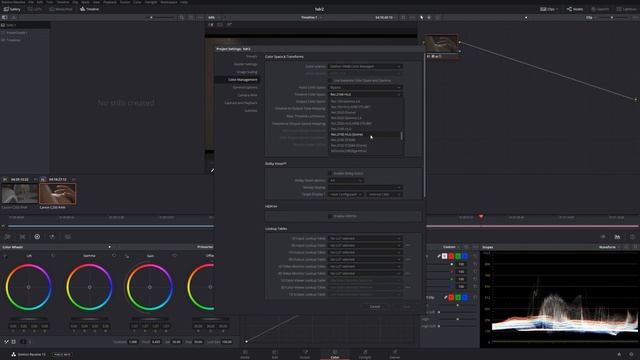
Task: Open General Options settings section
Action: pyautogui.click(x=245, y=87)
